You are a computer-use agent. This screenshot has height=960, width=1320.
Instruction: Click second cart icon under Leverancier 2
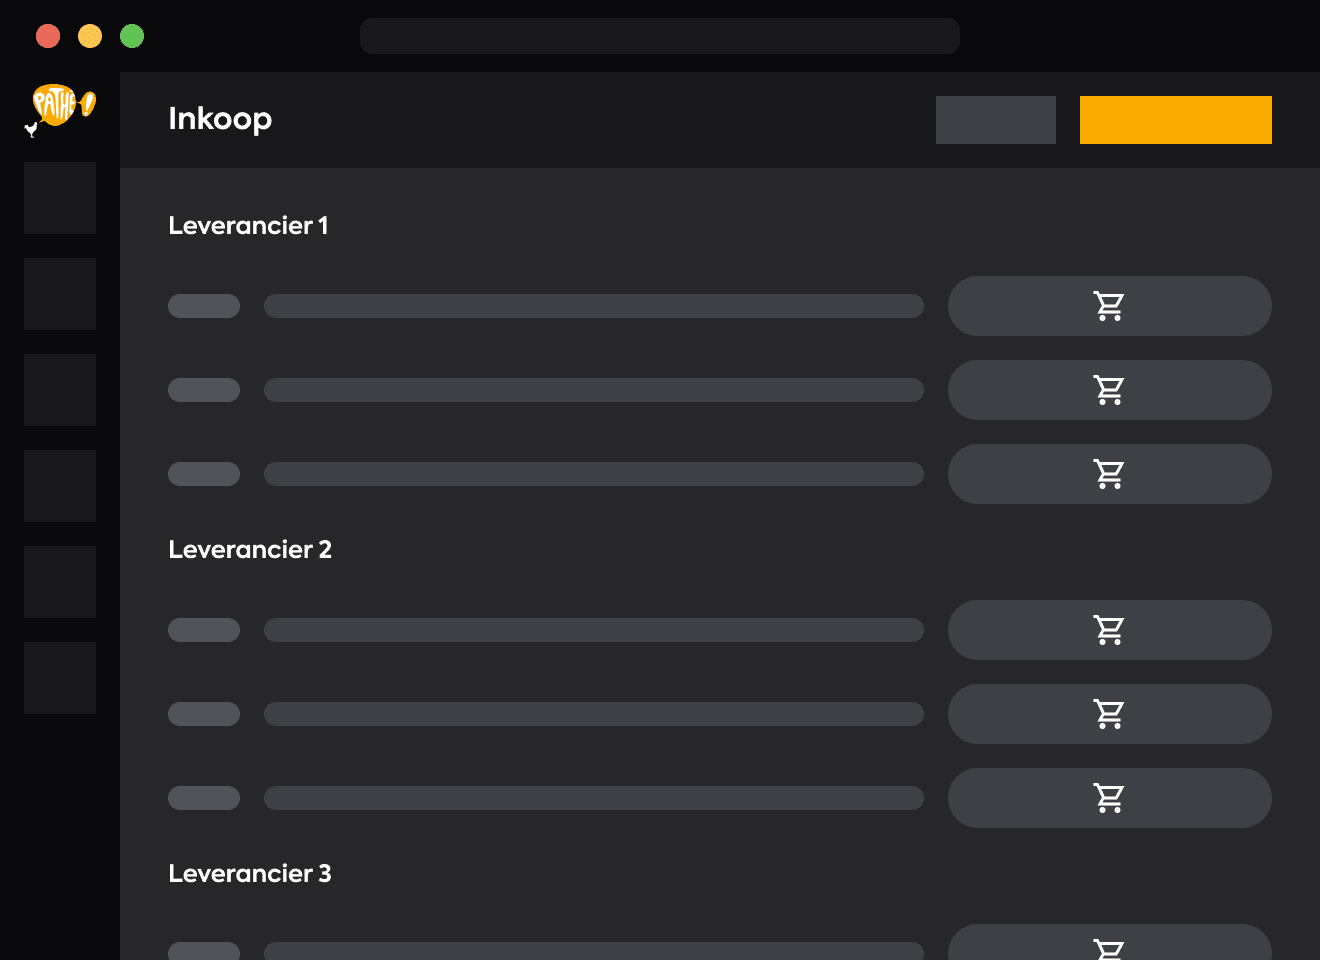[1109, 714]
